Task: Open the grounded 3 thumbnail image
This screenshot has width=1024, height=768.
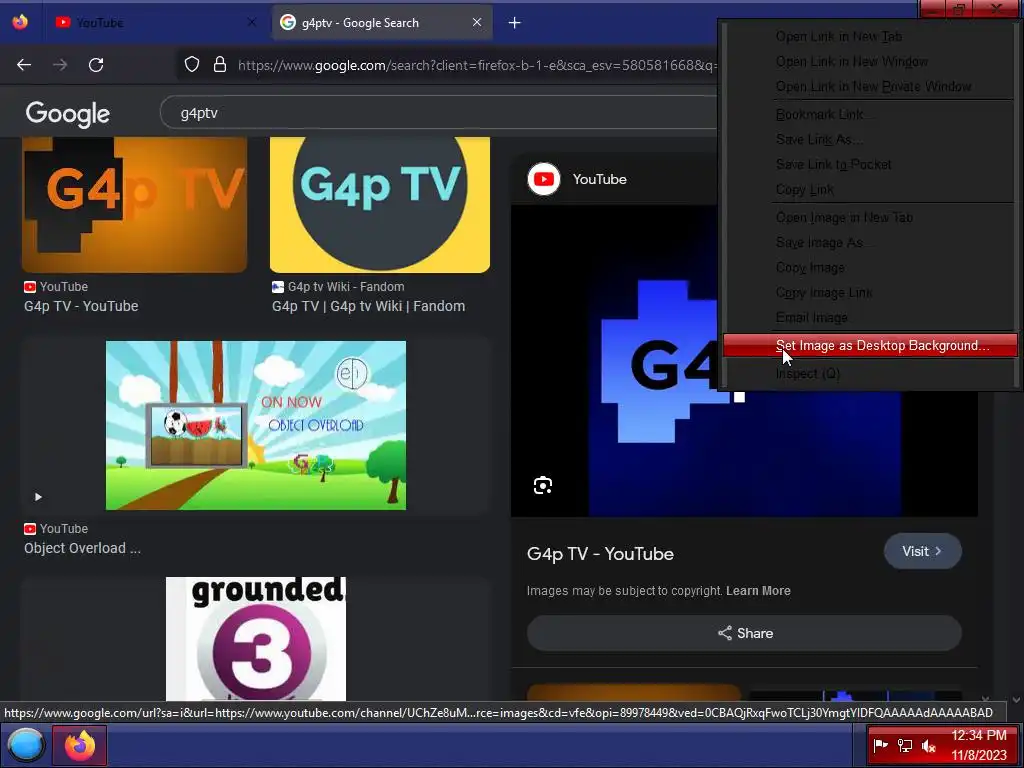Action: [256, 639]
